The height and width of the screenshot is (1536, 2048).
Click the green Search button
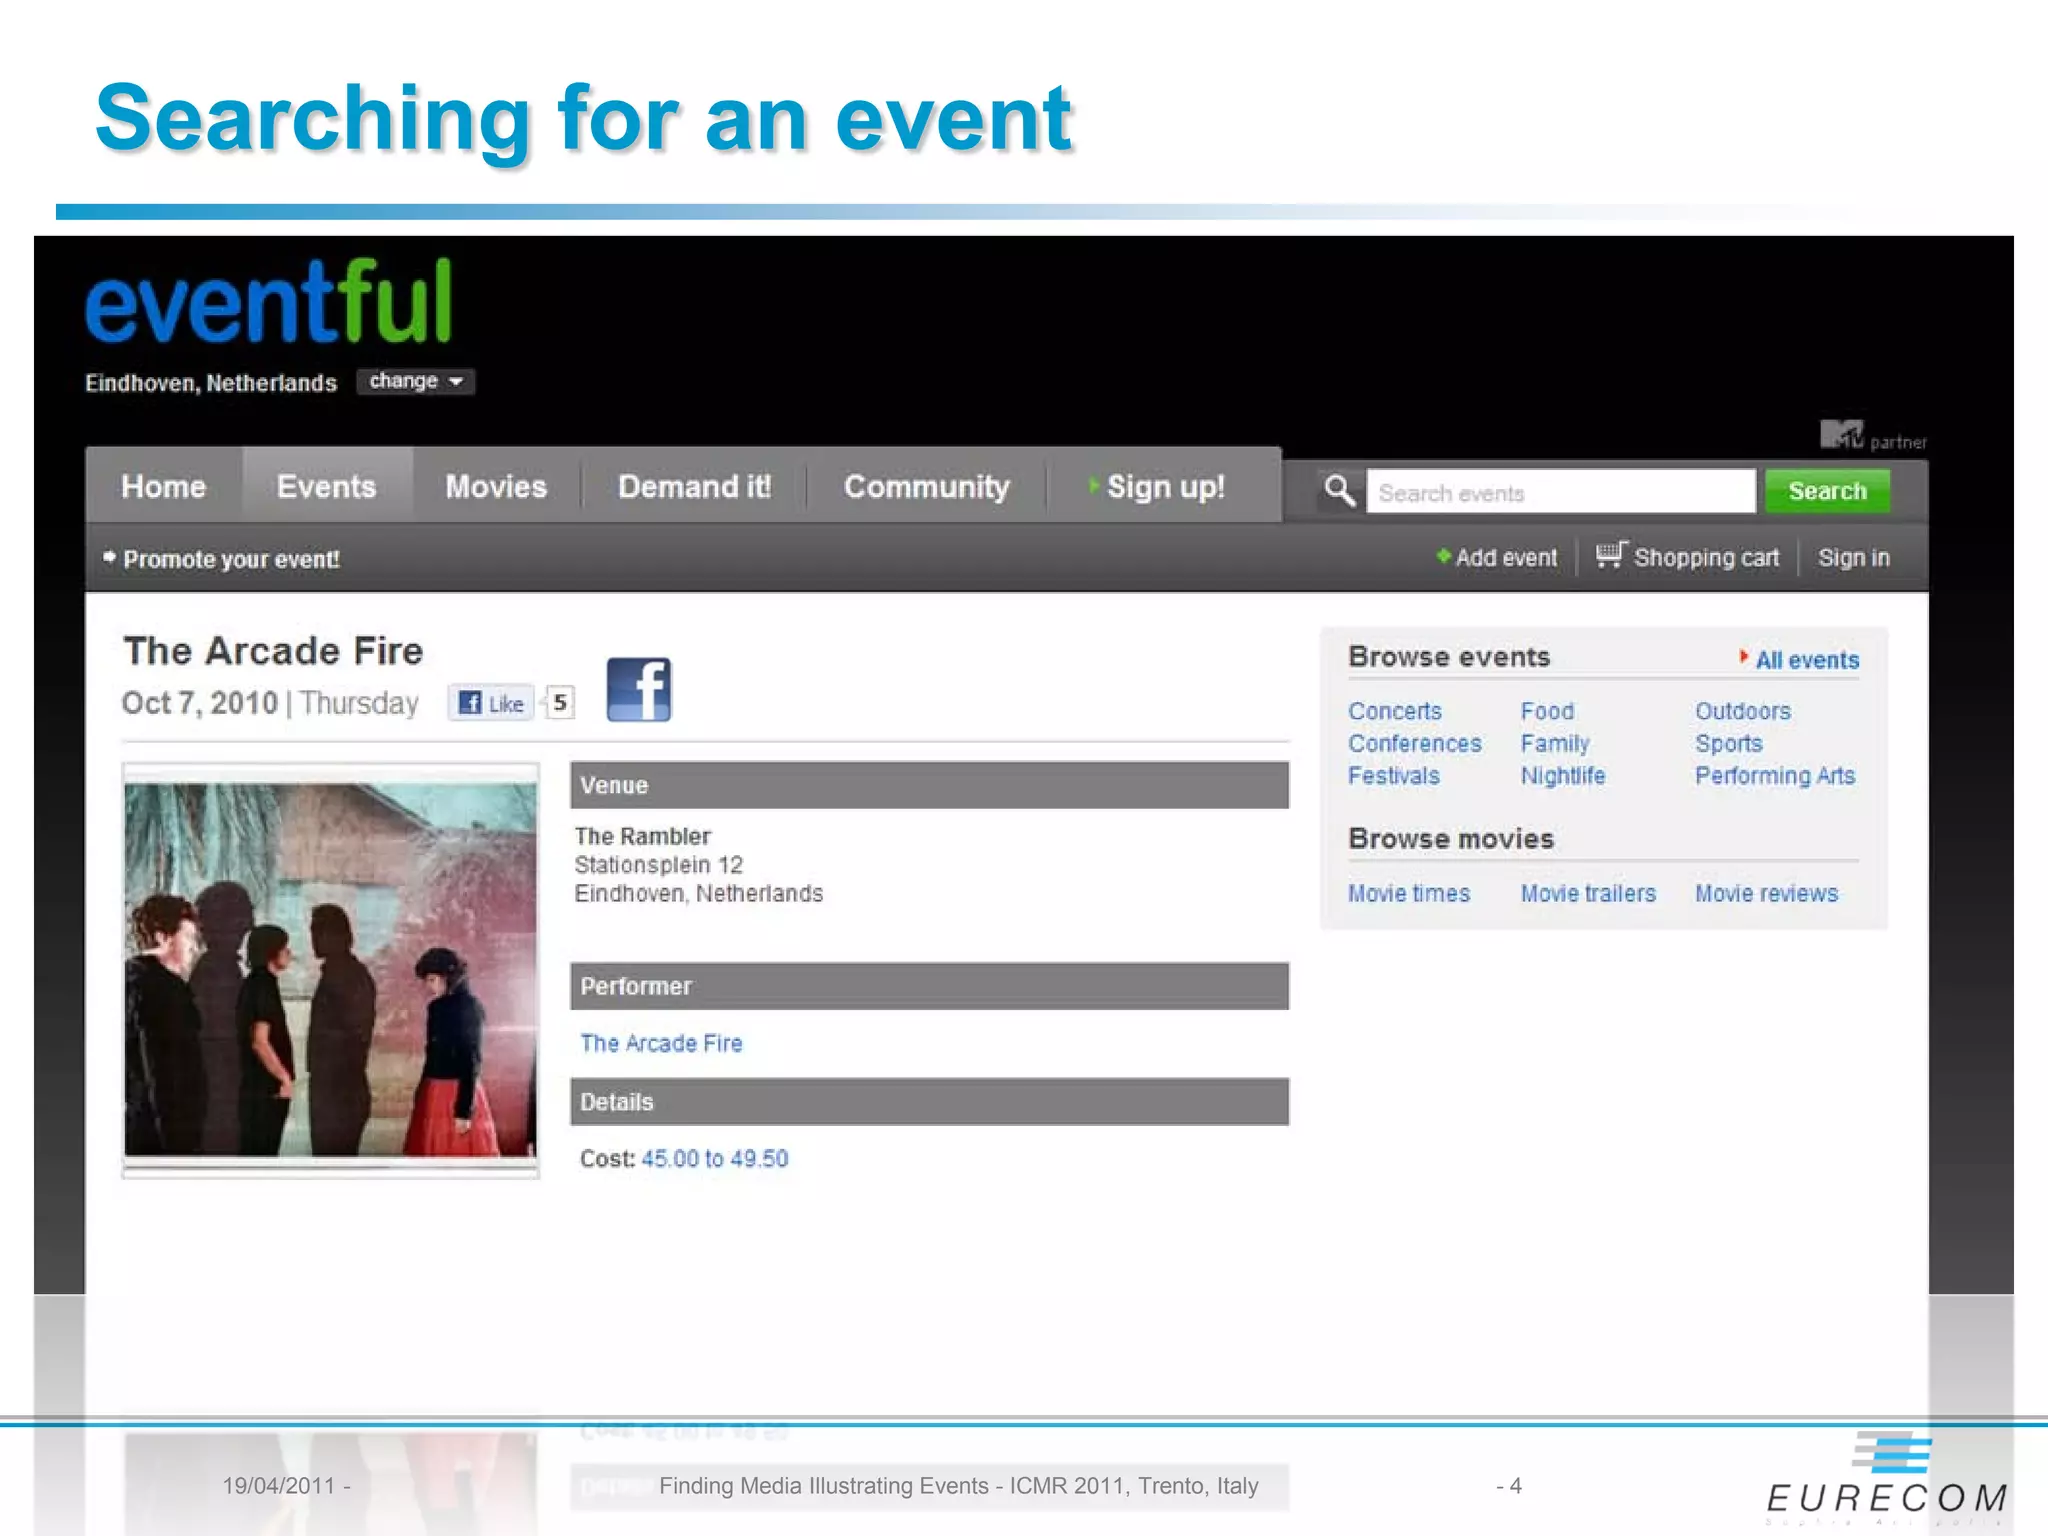point(1827,491)
